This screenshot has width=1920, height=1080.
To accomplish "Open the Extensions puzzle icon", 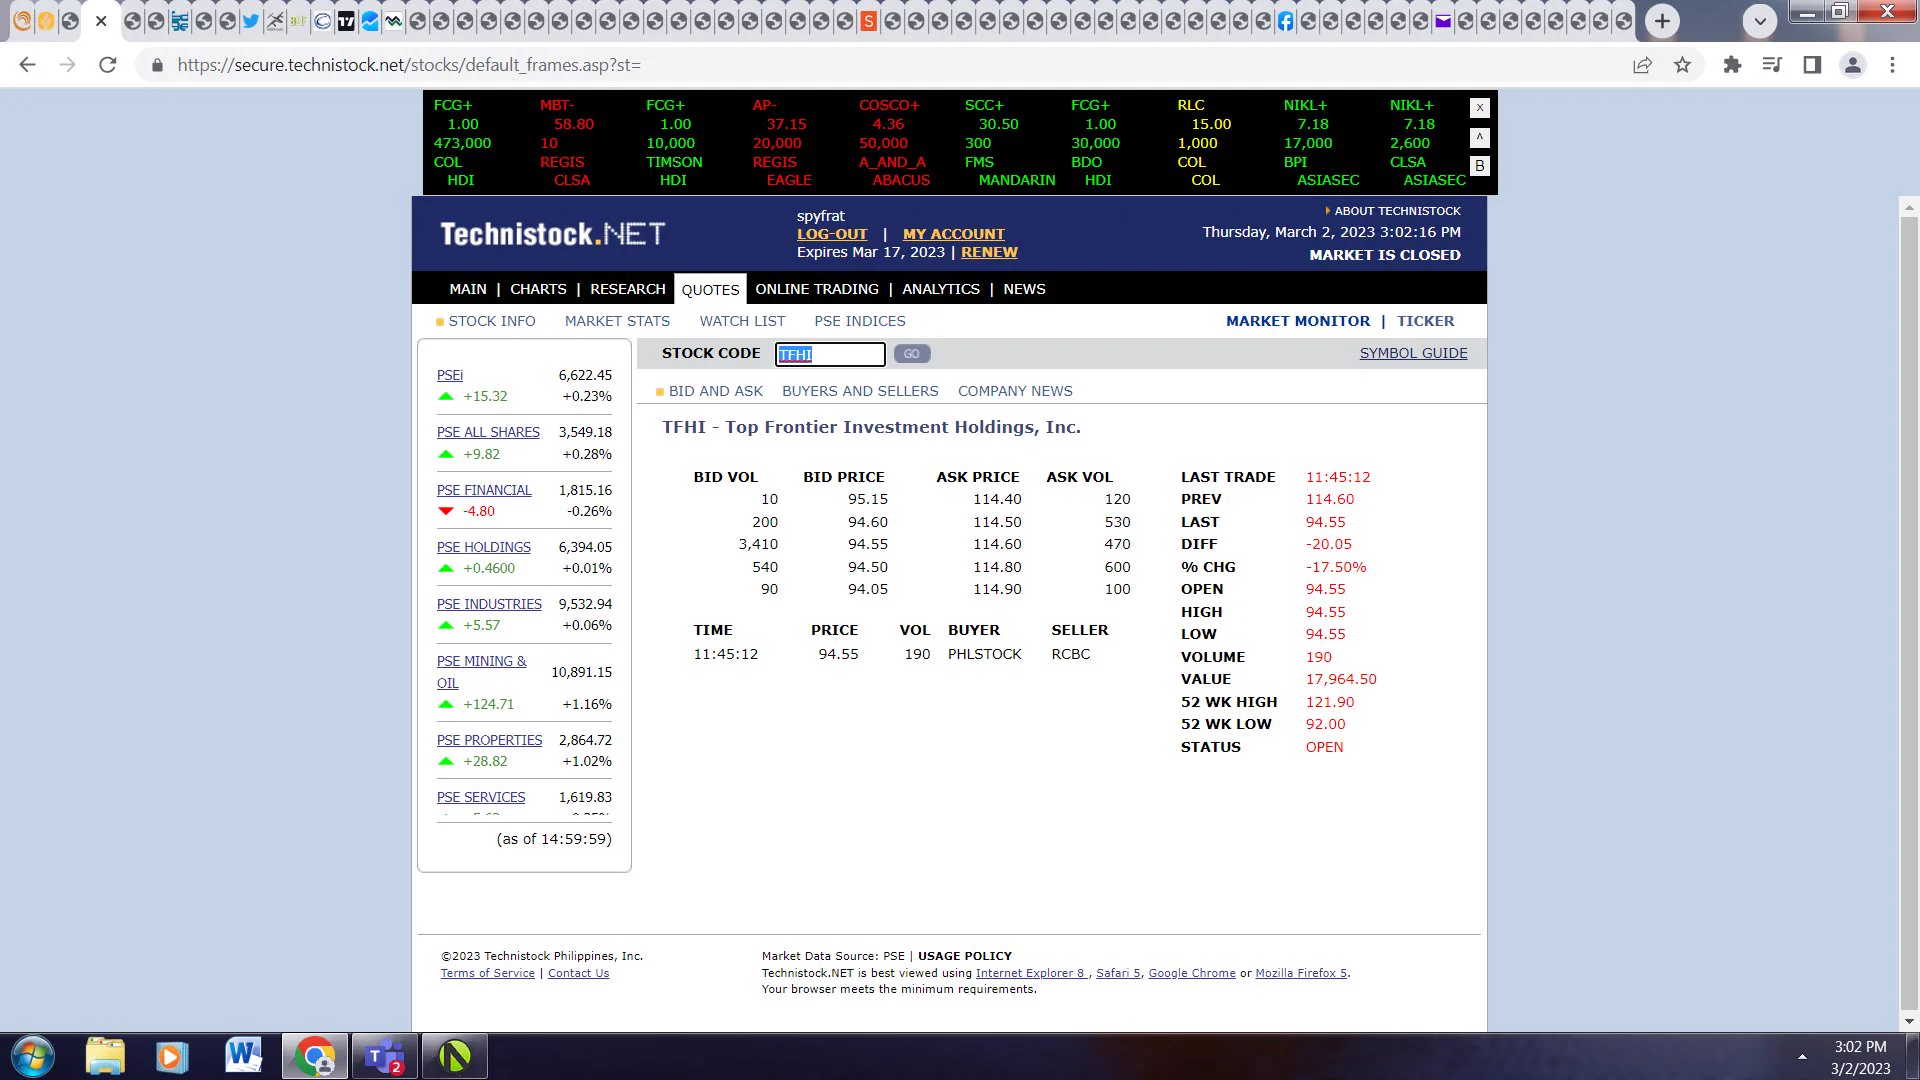I will (1732, 65).
